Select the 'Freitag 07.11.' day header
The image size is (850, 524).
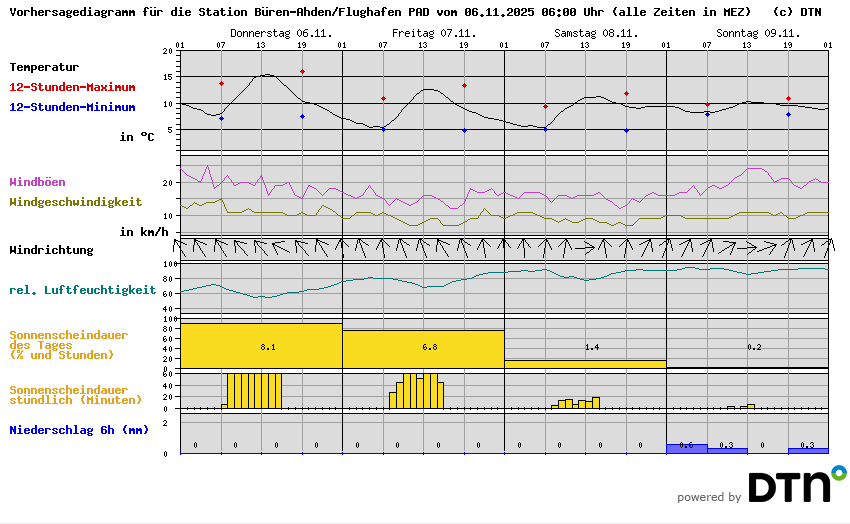pos(434,33)
